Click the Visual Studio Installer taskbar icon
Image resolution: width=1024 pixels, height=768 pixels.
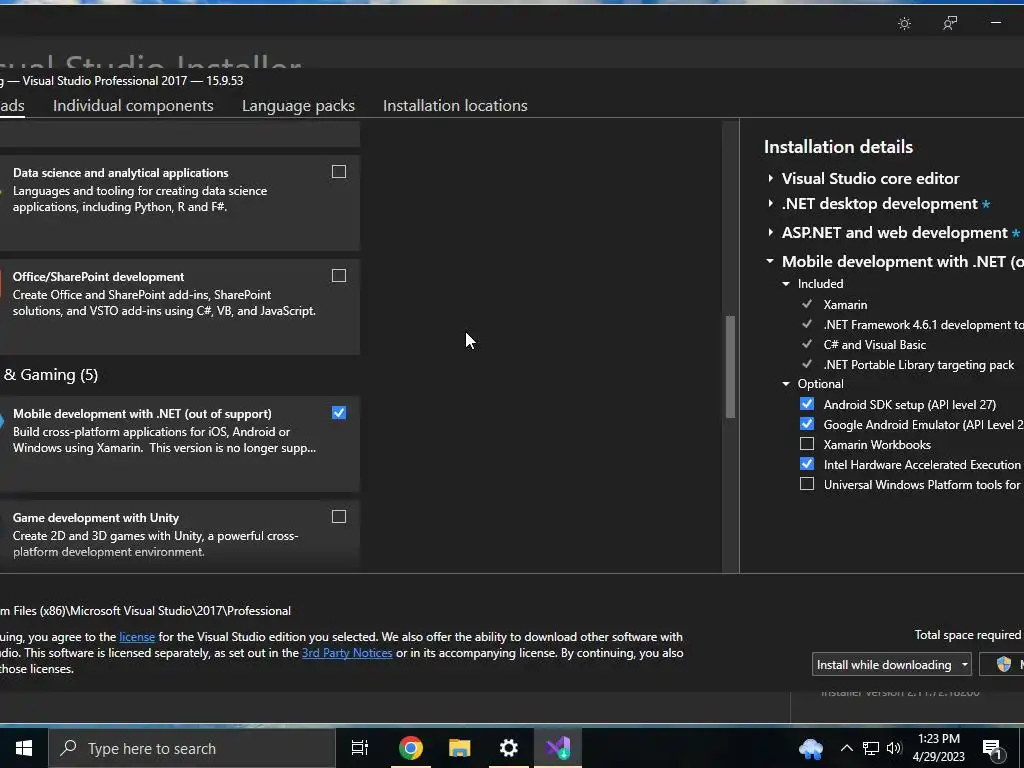(x=558, y=748)
